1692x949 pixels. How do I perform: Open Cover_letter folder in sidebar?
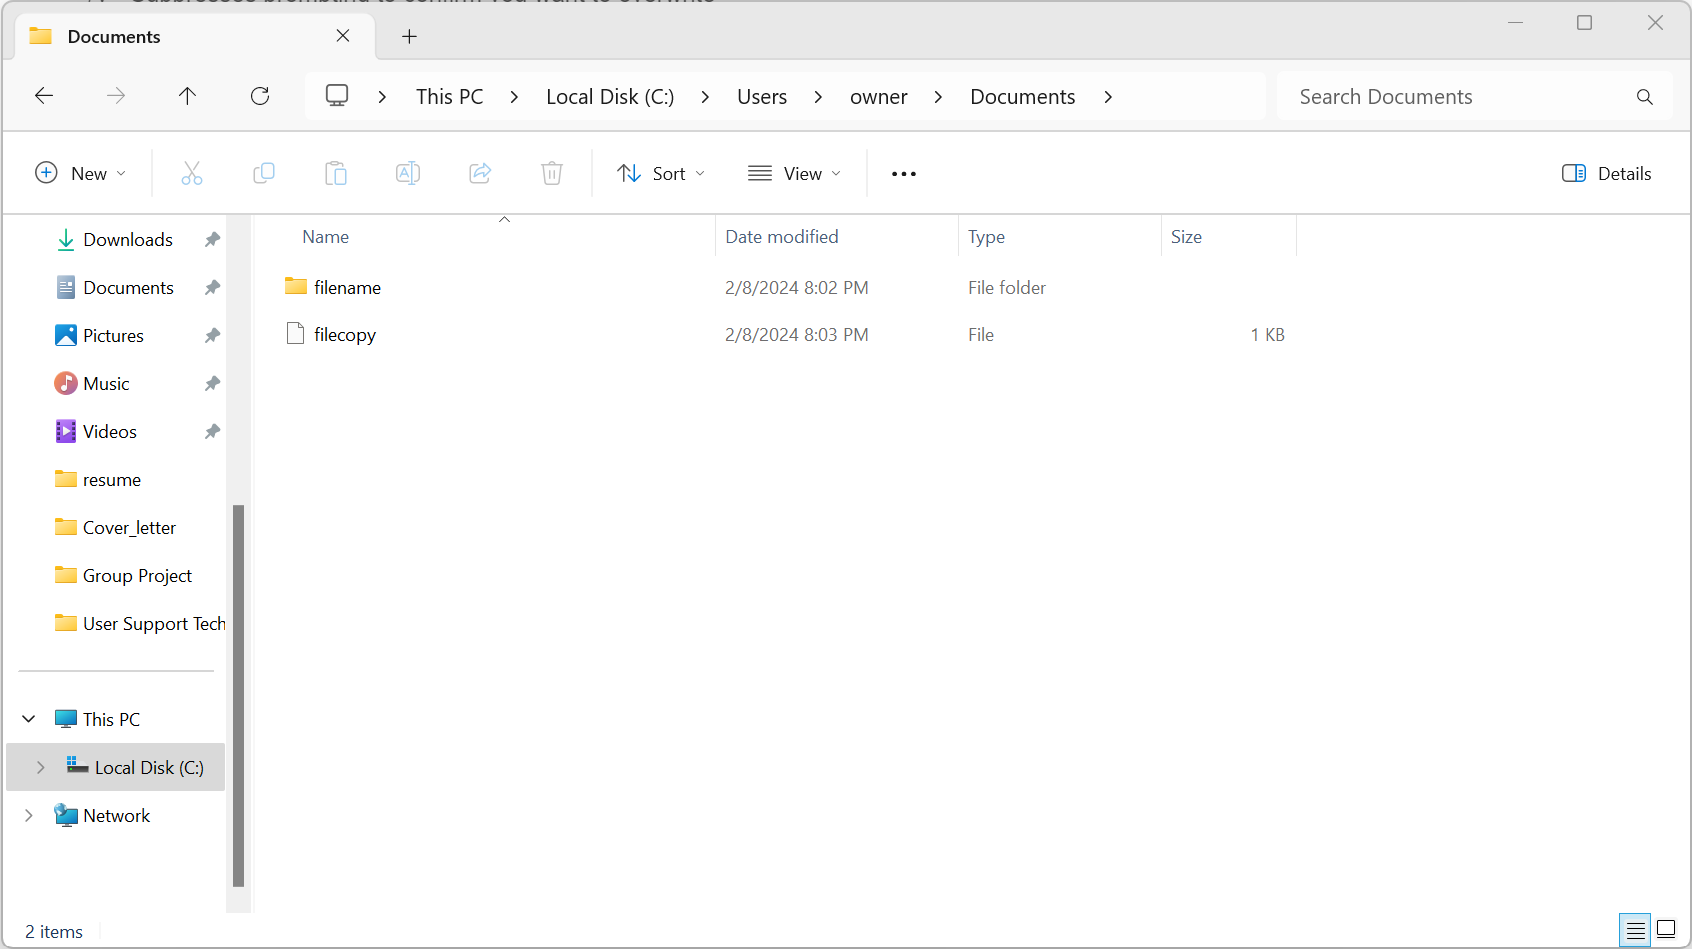click(x=129, y=528)
